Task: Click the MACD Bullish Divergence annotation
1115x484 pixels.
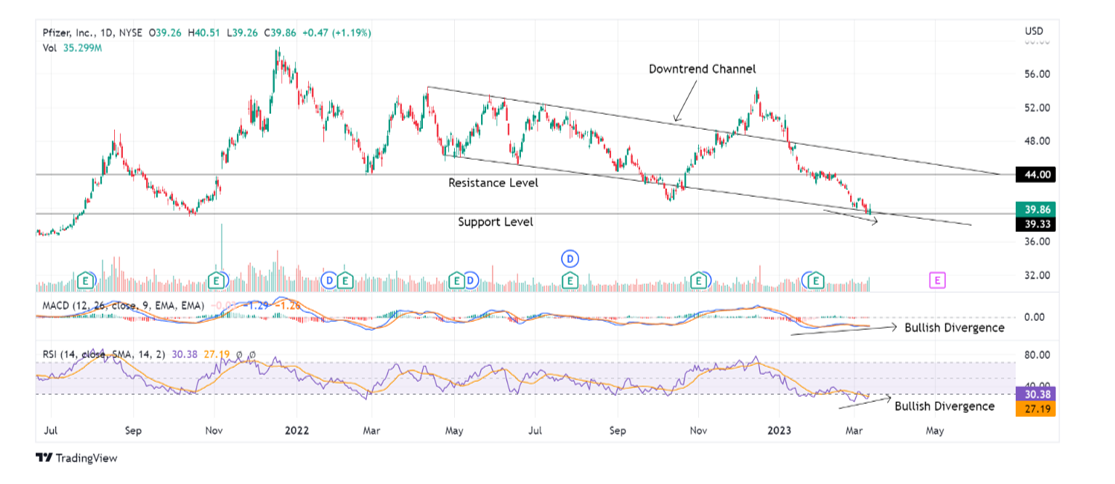Action: coord(954,327)
